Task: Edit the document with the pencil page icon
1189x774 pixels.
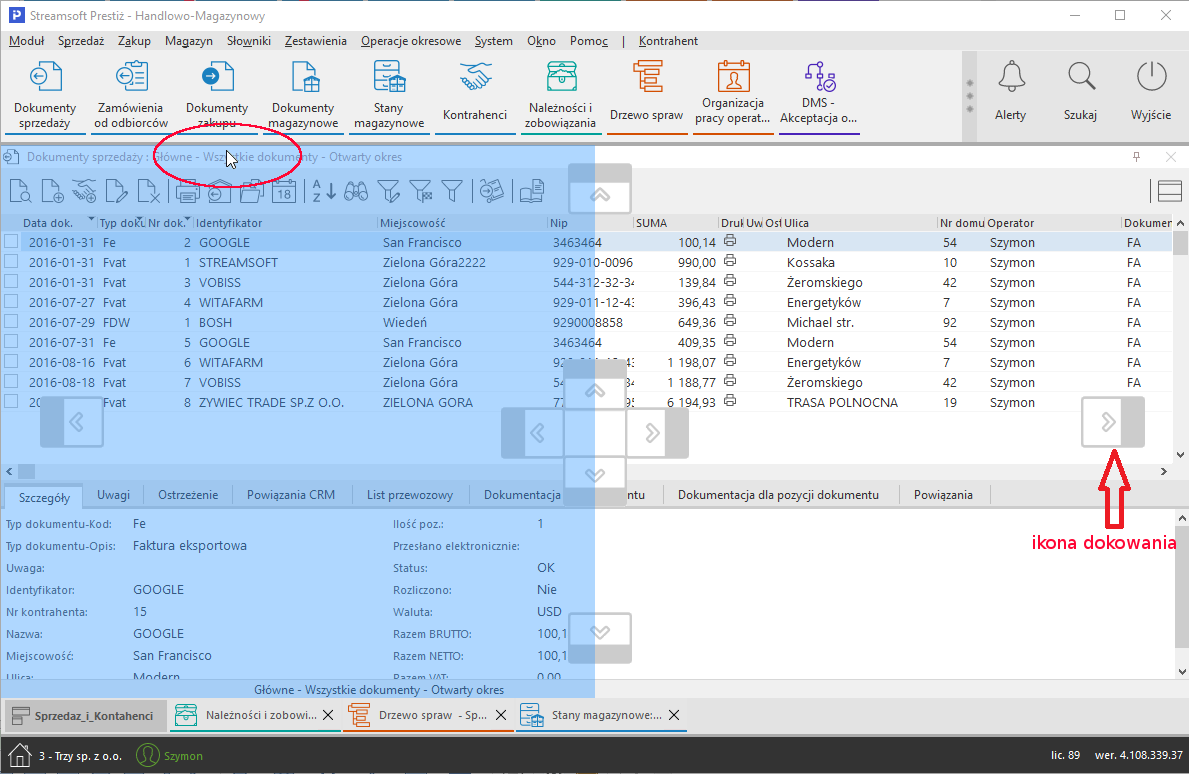Action: 116,191
